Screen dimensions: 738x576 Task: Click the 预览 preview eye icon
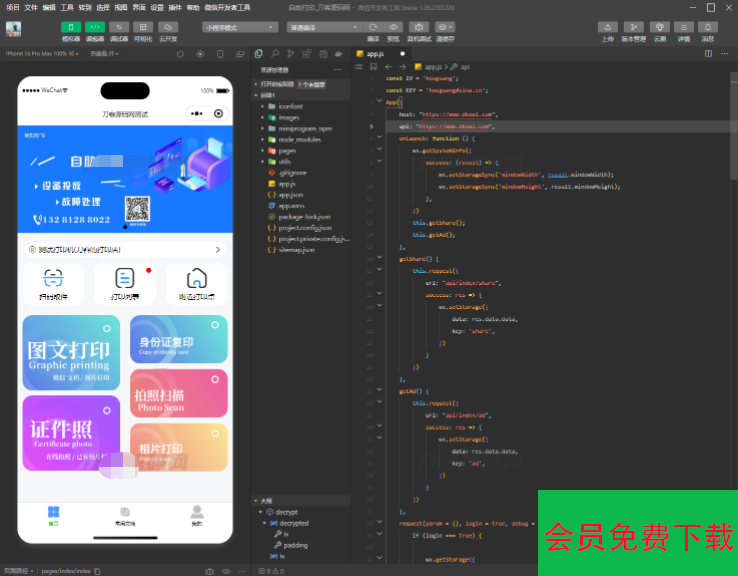click(395, 27)
